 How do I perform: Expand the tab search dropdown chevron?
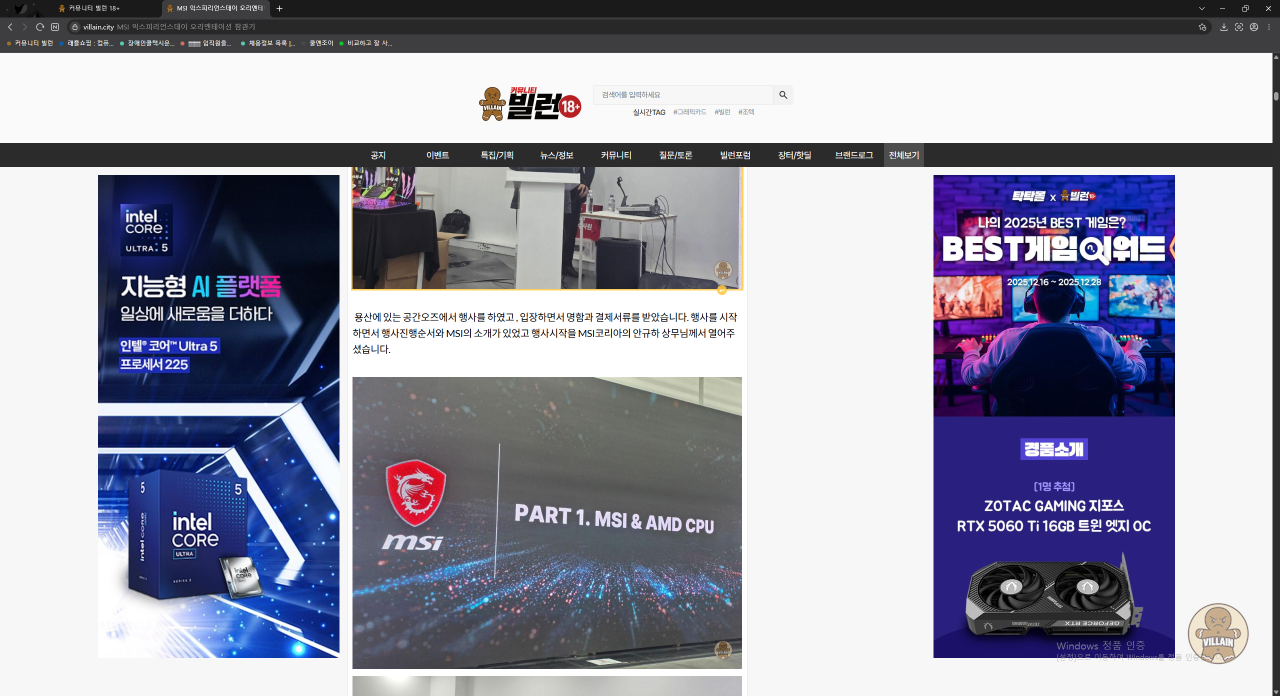point(1202,8)
